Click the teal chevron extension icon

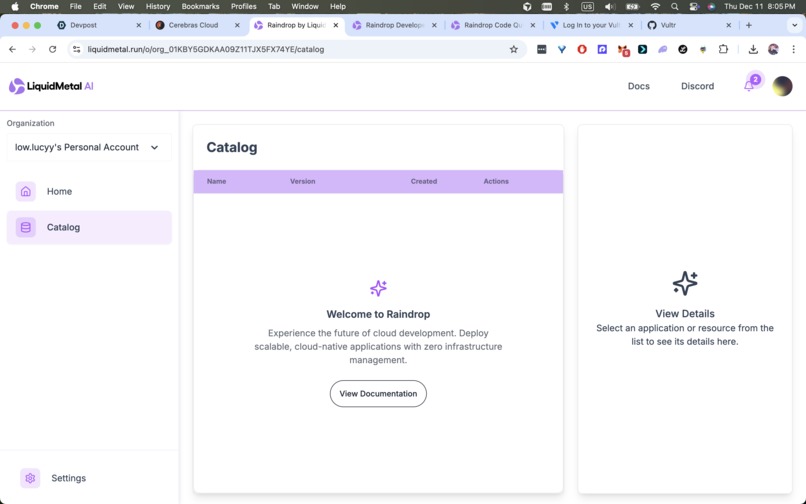[643, 49]
